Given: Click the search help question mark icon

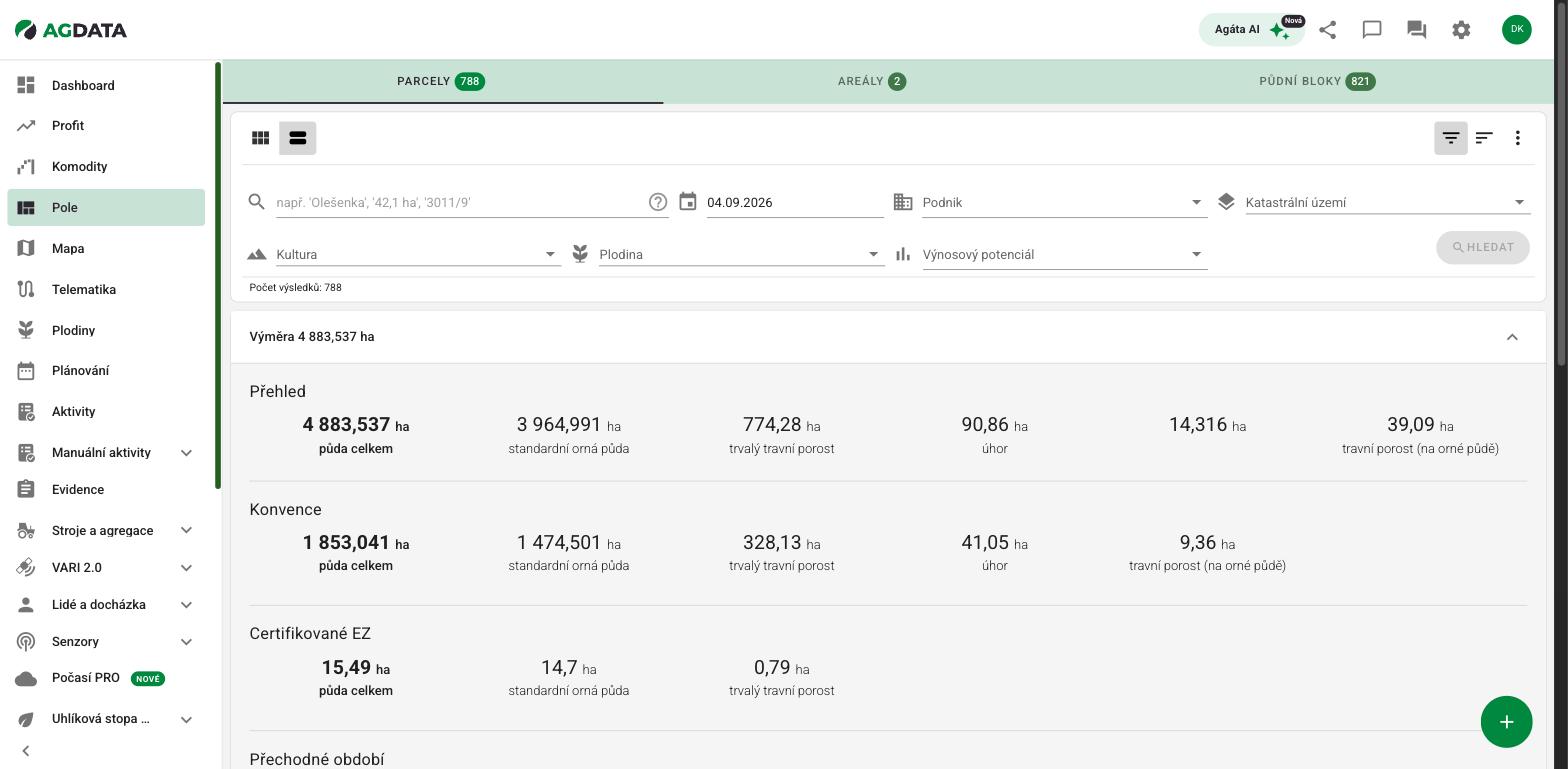Looking at the screenshot, I should (658, 202).
